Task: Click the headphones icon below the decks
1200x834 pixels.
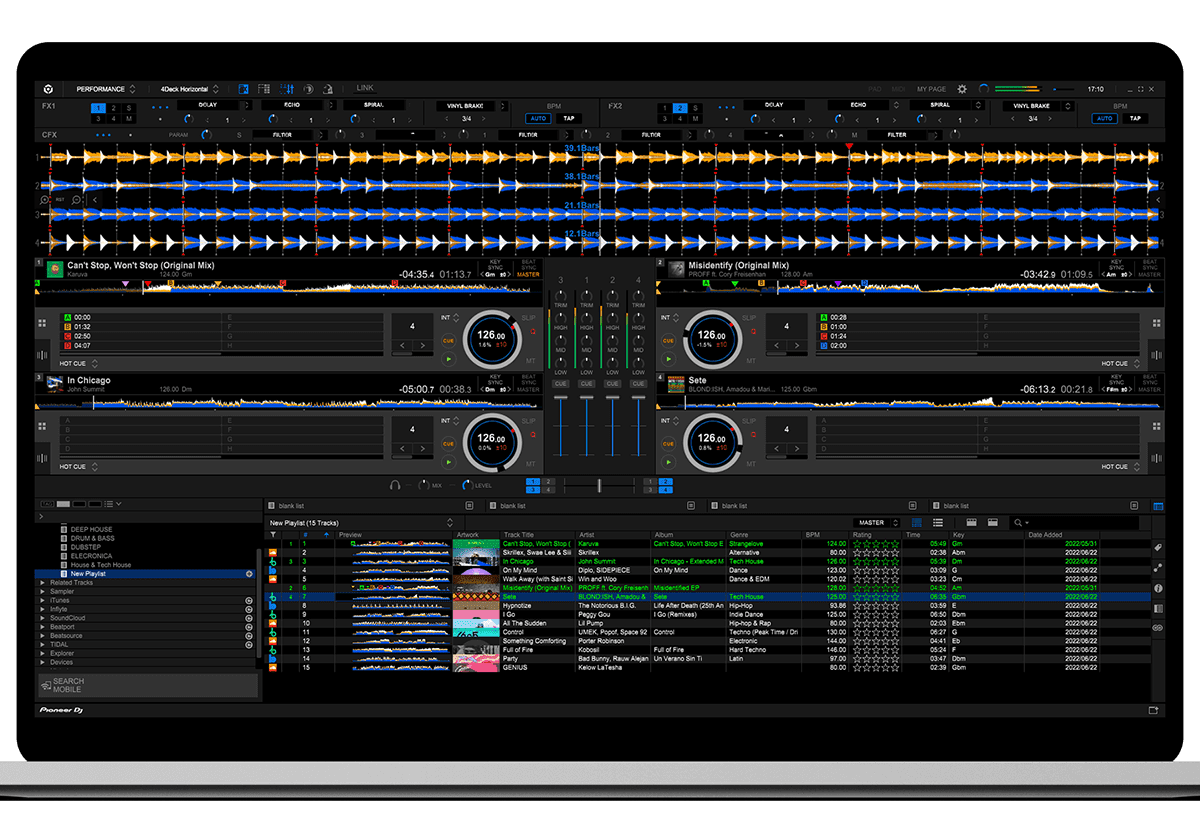Action: tap(395, 485)
